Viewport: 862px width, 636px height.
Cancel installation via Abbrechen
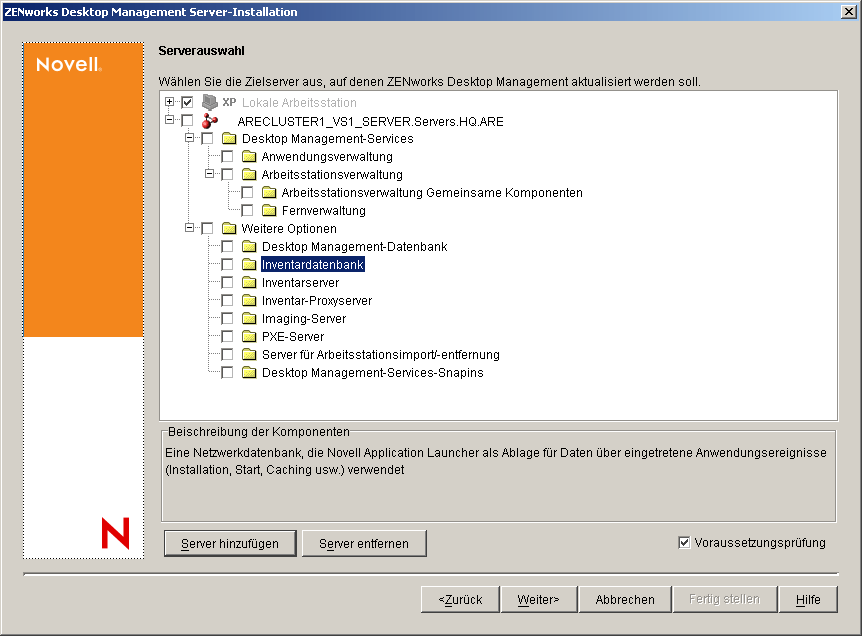coord(625,599)
